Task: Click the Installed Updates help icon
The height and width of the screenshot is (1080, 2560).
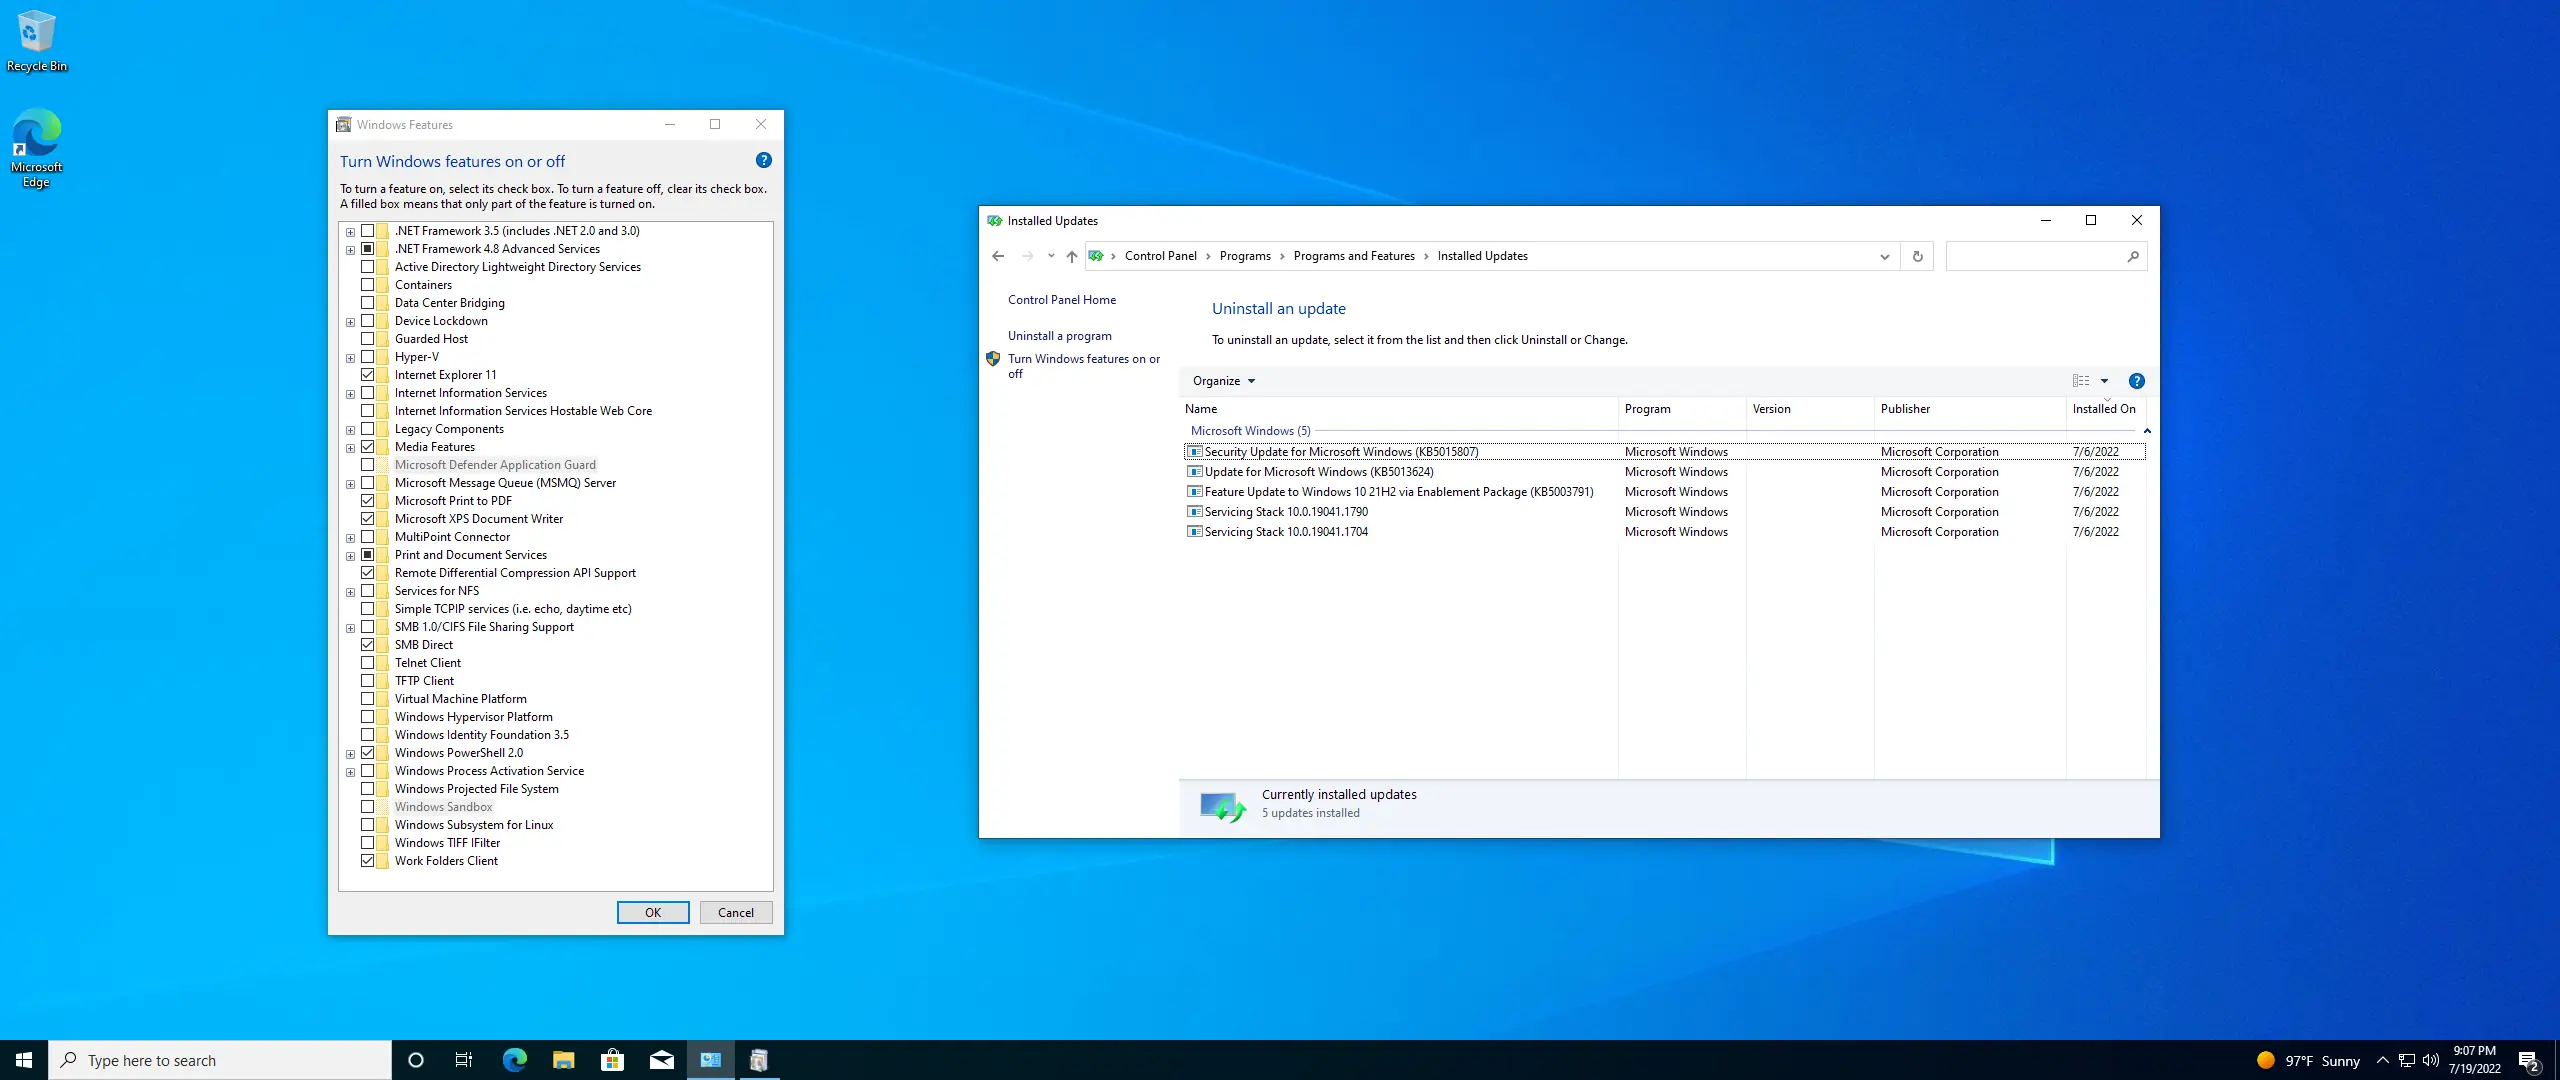Action: pos(2136,381)
